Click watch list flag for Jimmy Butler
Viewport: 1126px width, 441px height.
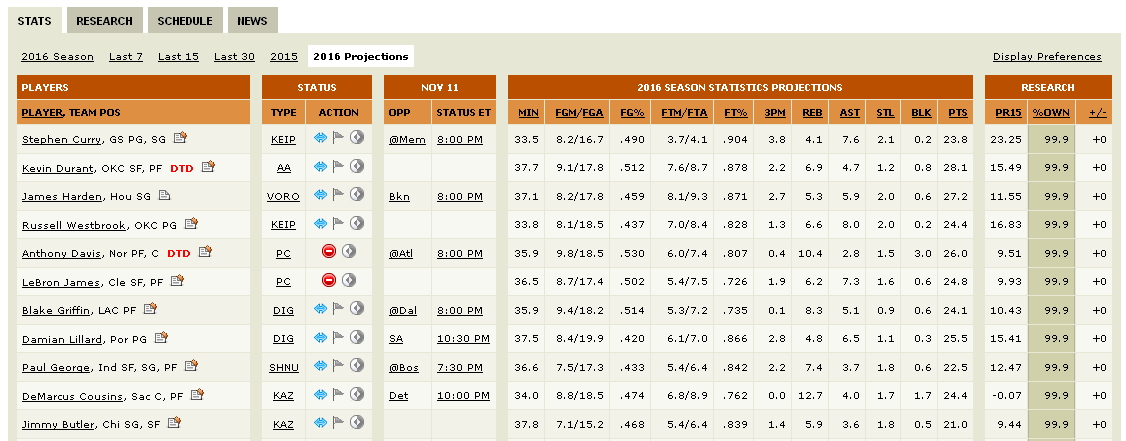(338, 422)
